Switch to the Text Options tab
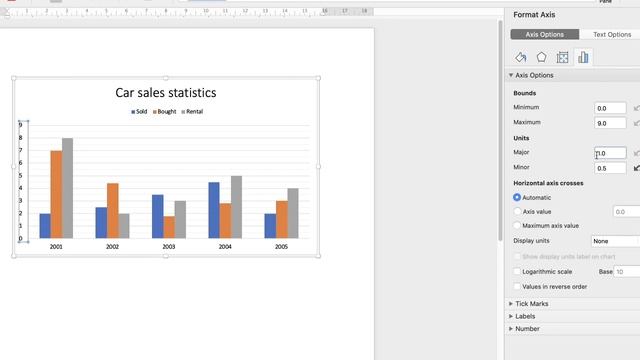Image resolution: width=640 pixels, height=360 pixels. (612, 34)
